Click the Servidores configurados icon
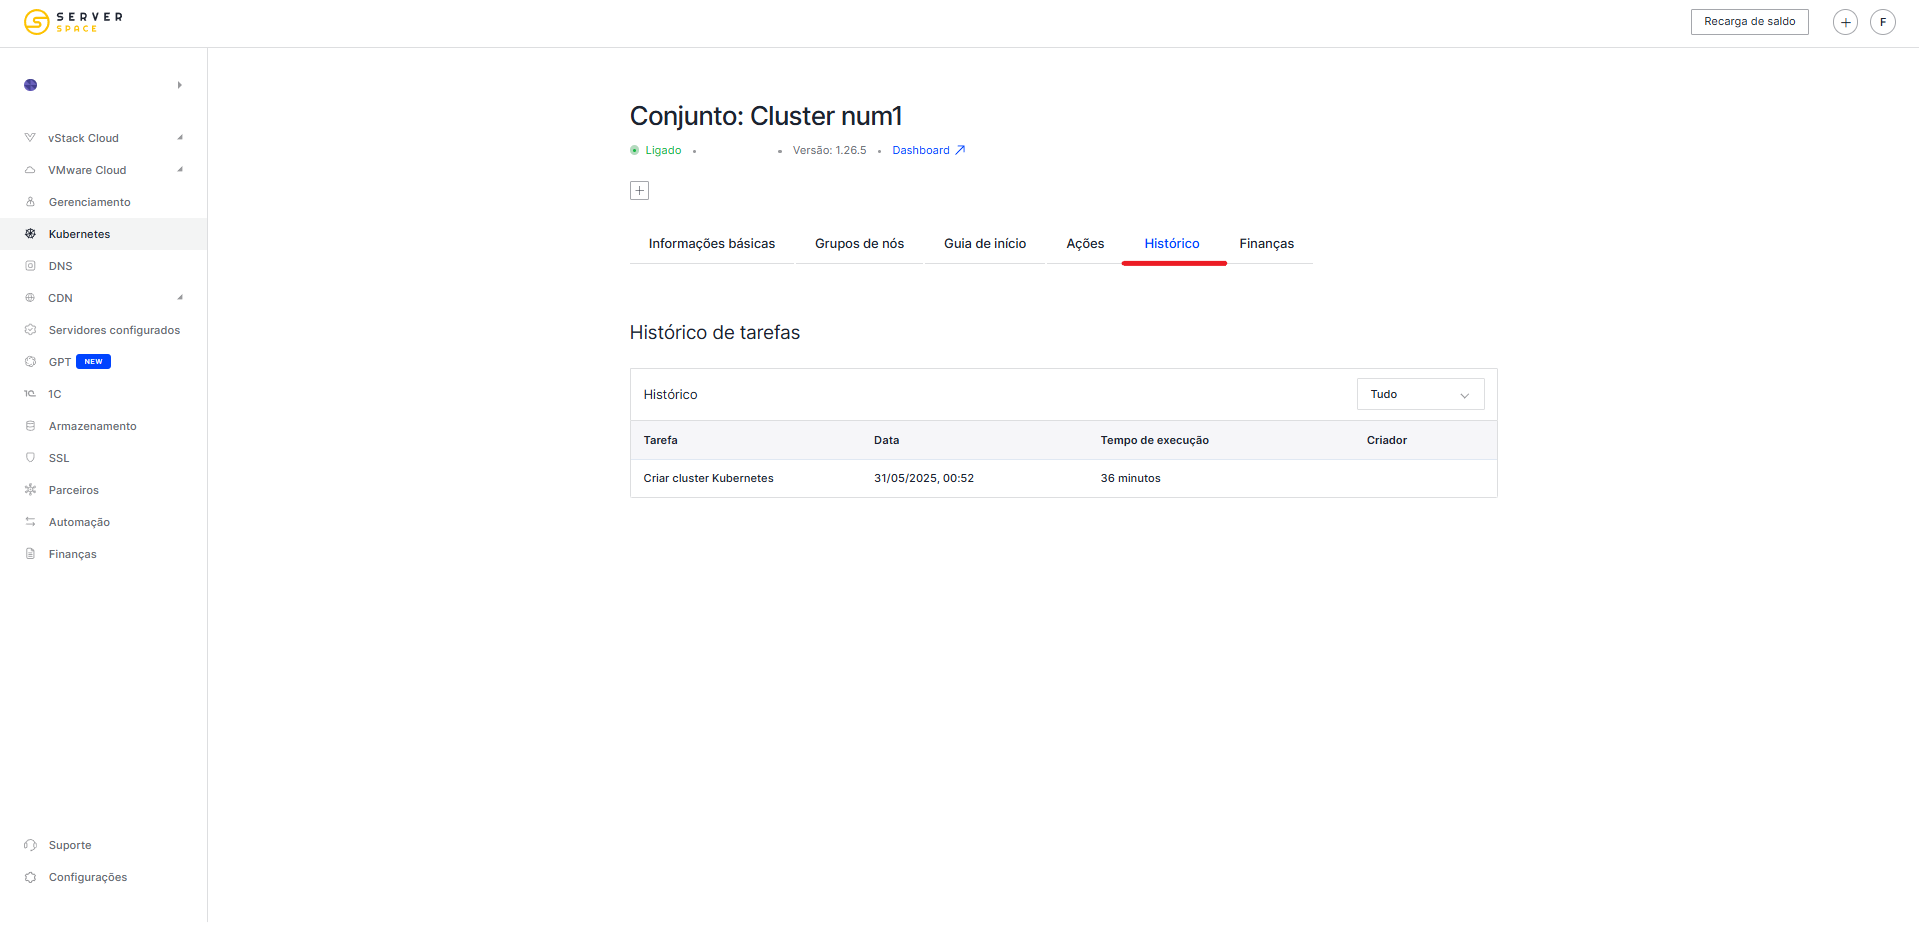 pyautogui.click(x=30, y=330)
